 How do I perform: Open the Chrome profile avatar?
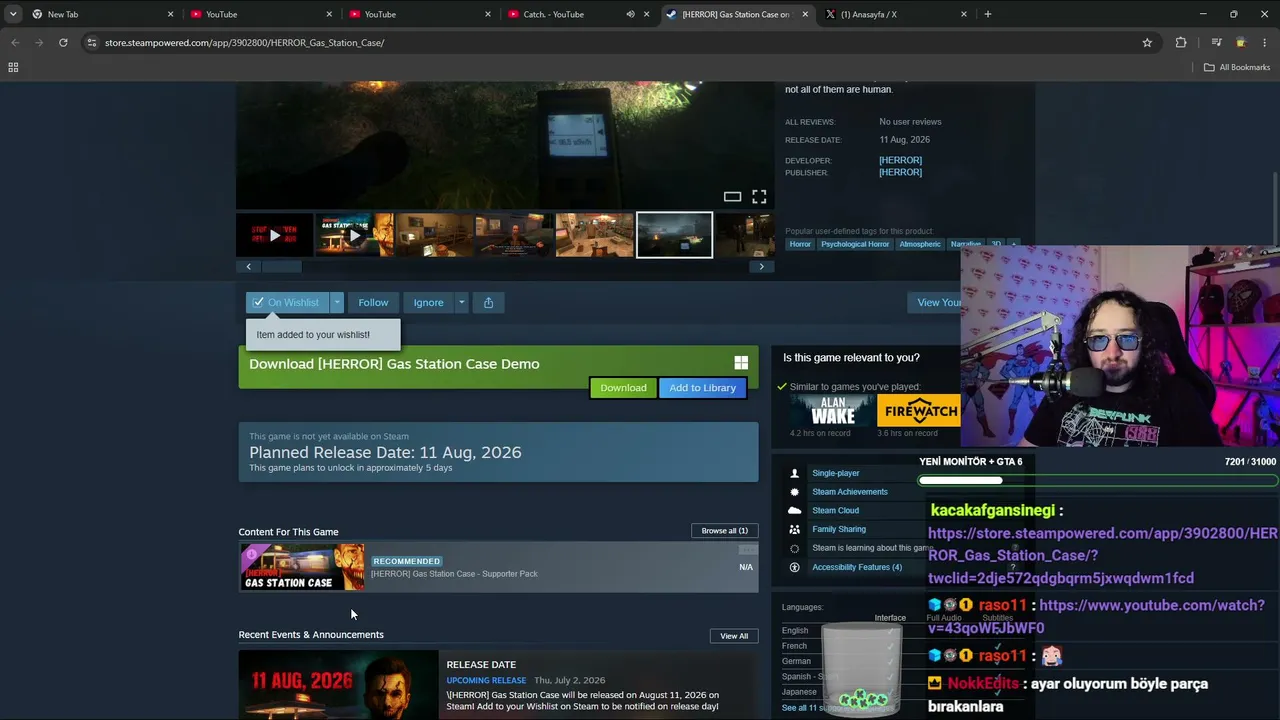coord(1241,43)
